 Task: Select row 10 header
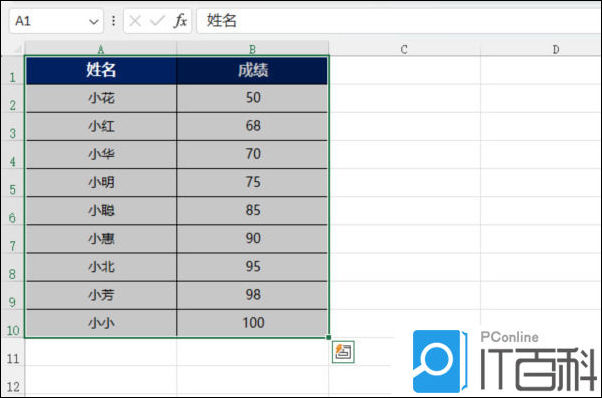[13, 324]
